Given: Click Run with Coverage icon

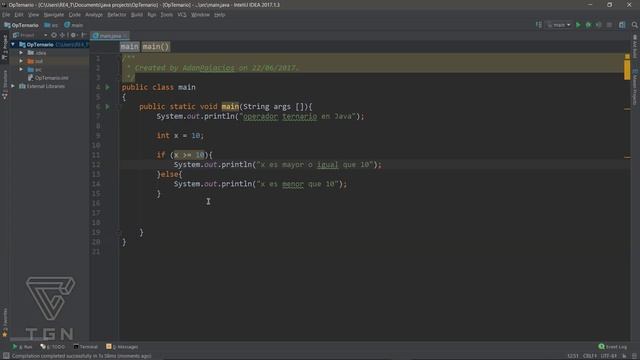Looking at the screenshot, I should [598, 25].
